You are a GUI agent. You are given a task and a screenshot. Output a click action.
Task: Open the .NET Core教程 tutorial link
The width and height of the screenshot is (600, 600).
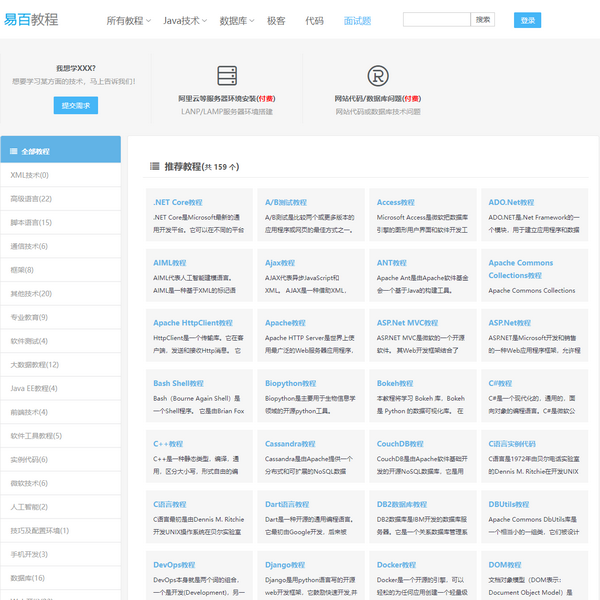(178, 202)
